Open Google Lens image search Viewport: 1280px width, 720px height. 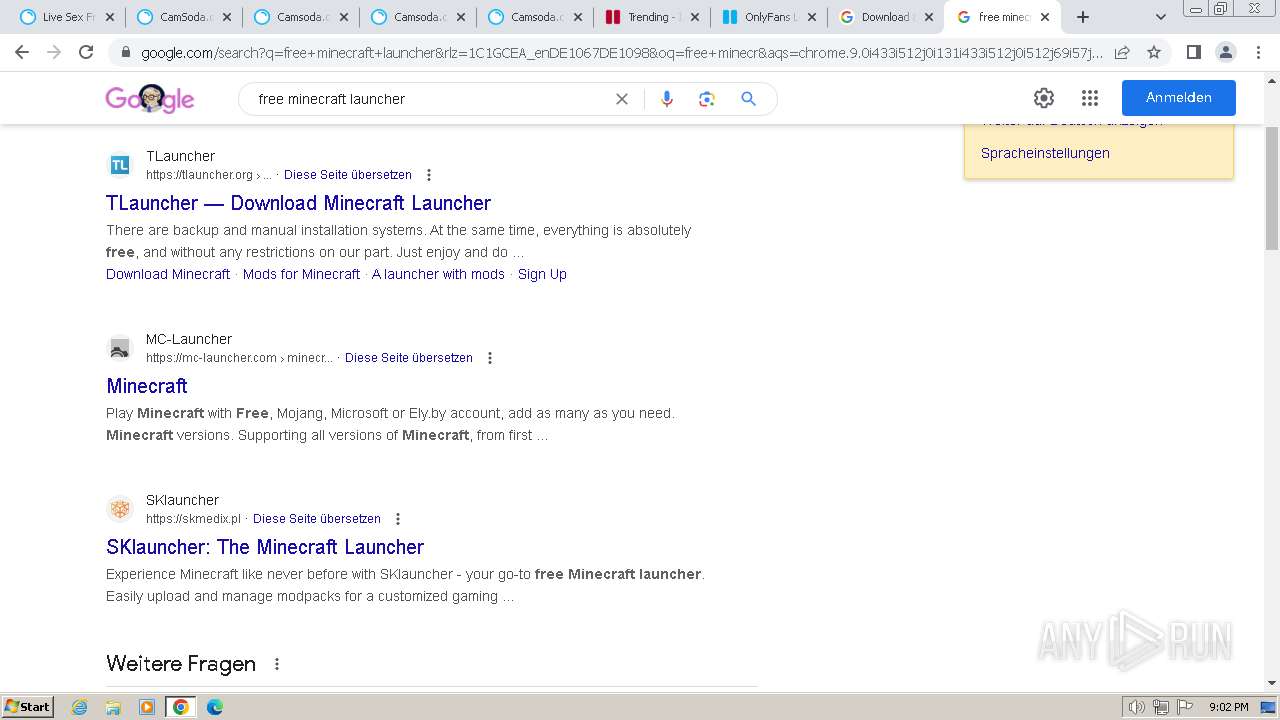(707, 99)
